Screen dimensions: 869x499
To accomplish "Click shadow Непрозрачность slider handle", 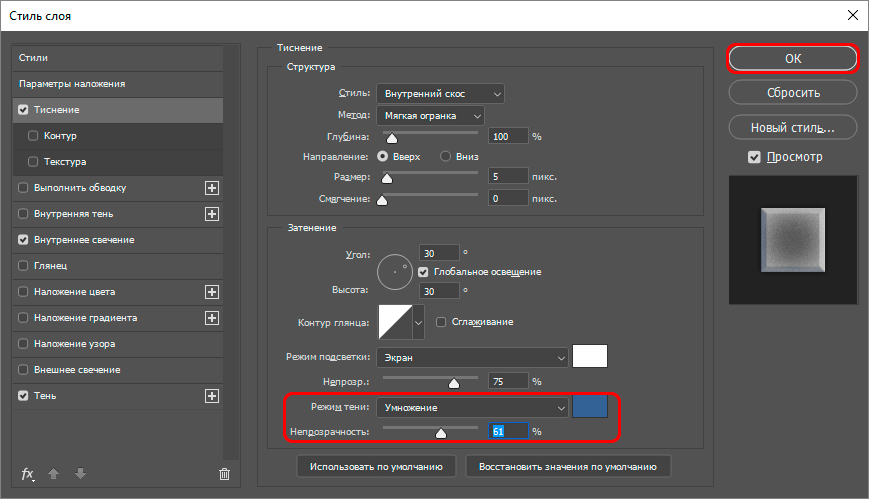I will click(441, 433).
